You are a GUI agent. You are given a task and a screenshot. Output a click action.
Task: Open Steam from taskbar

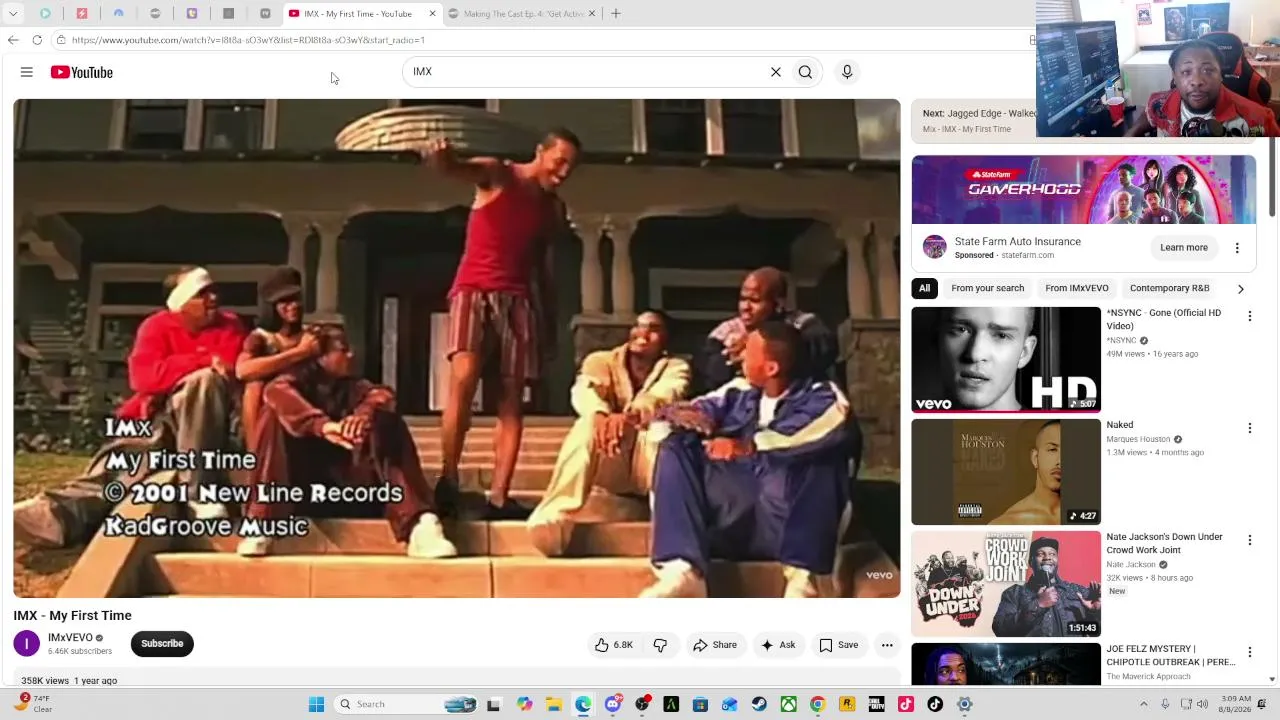[x=759, y=704]
